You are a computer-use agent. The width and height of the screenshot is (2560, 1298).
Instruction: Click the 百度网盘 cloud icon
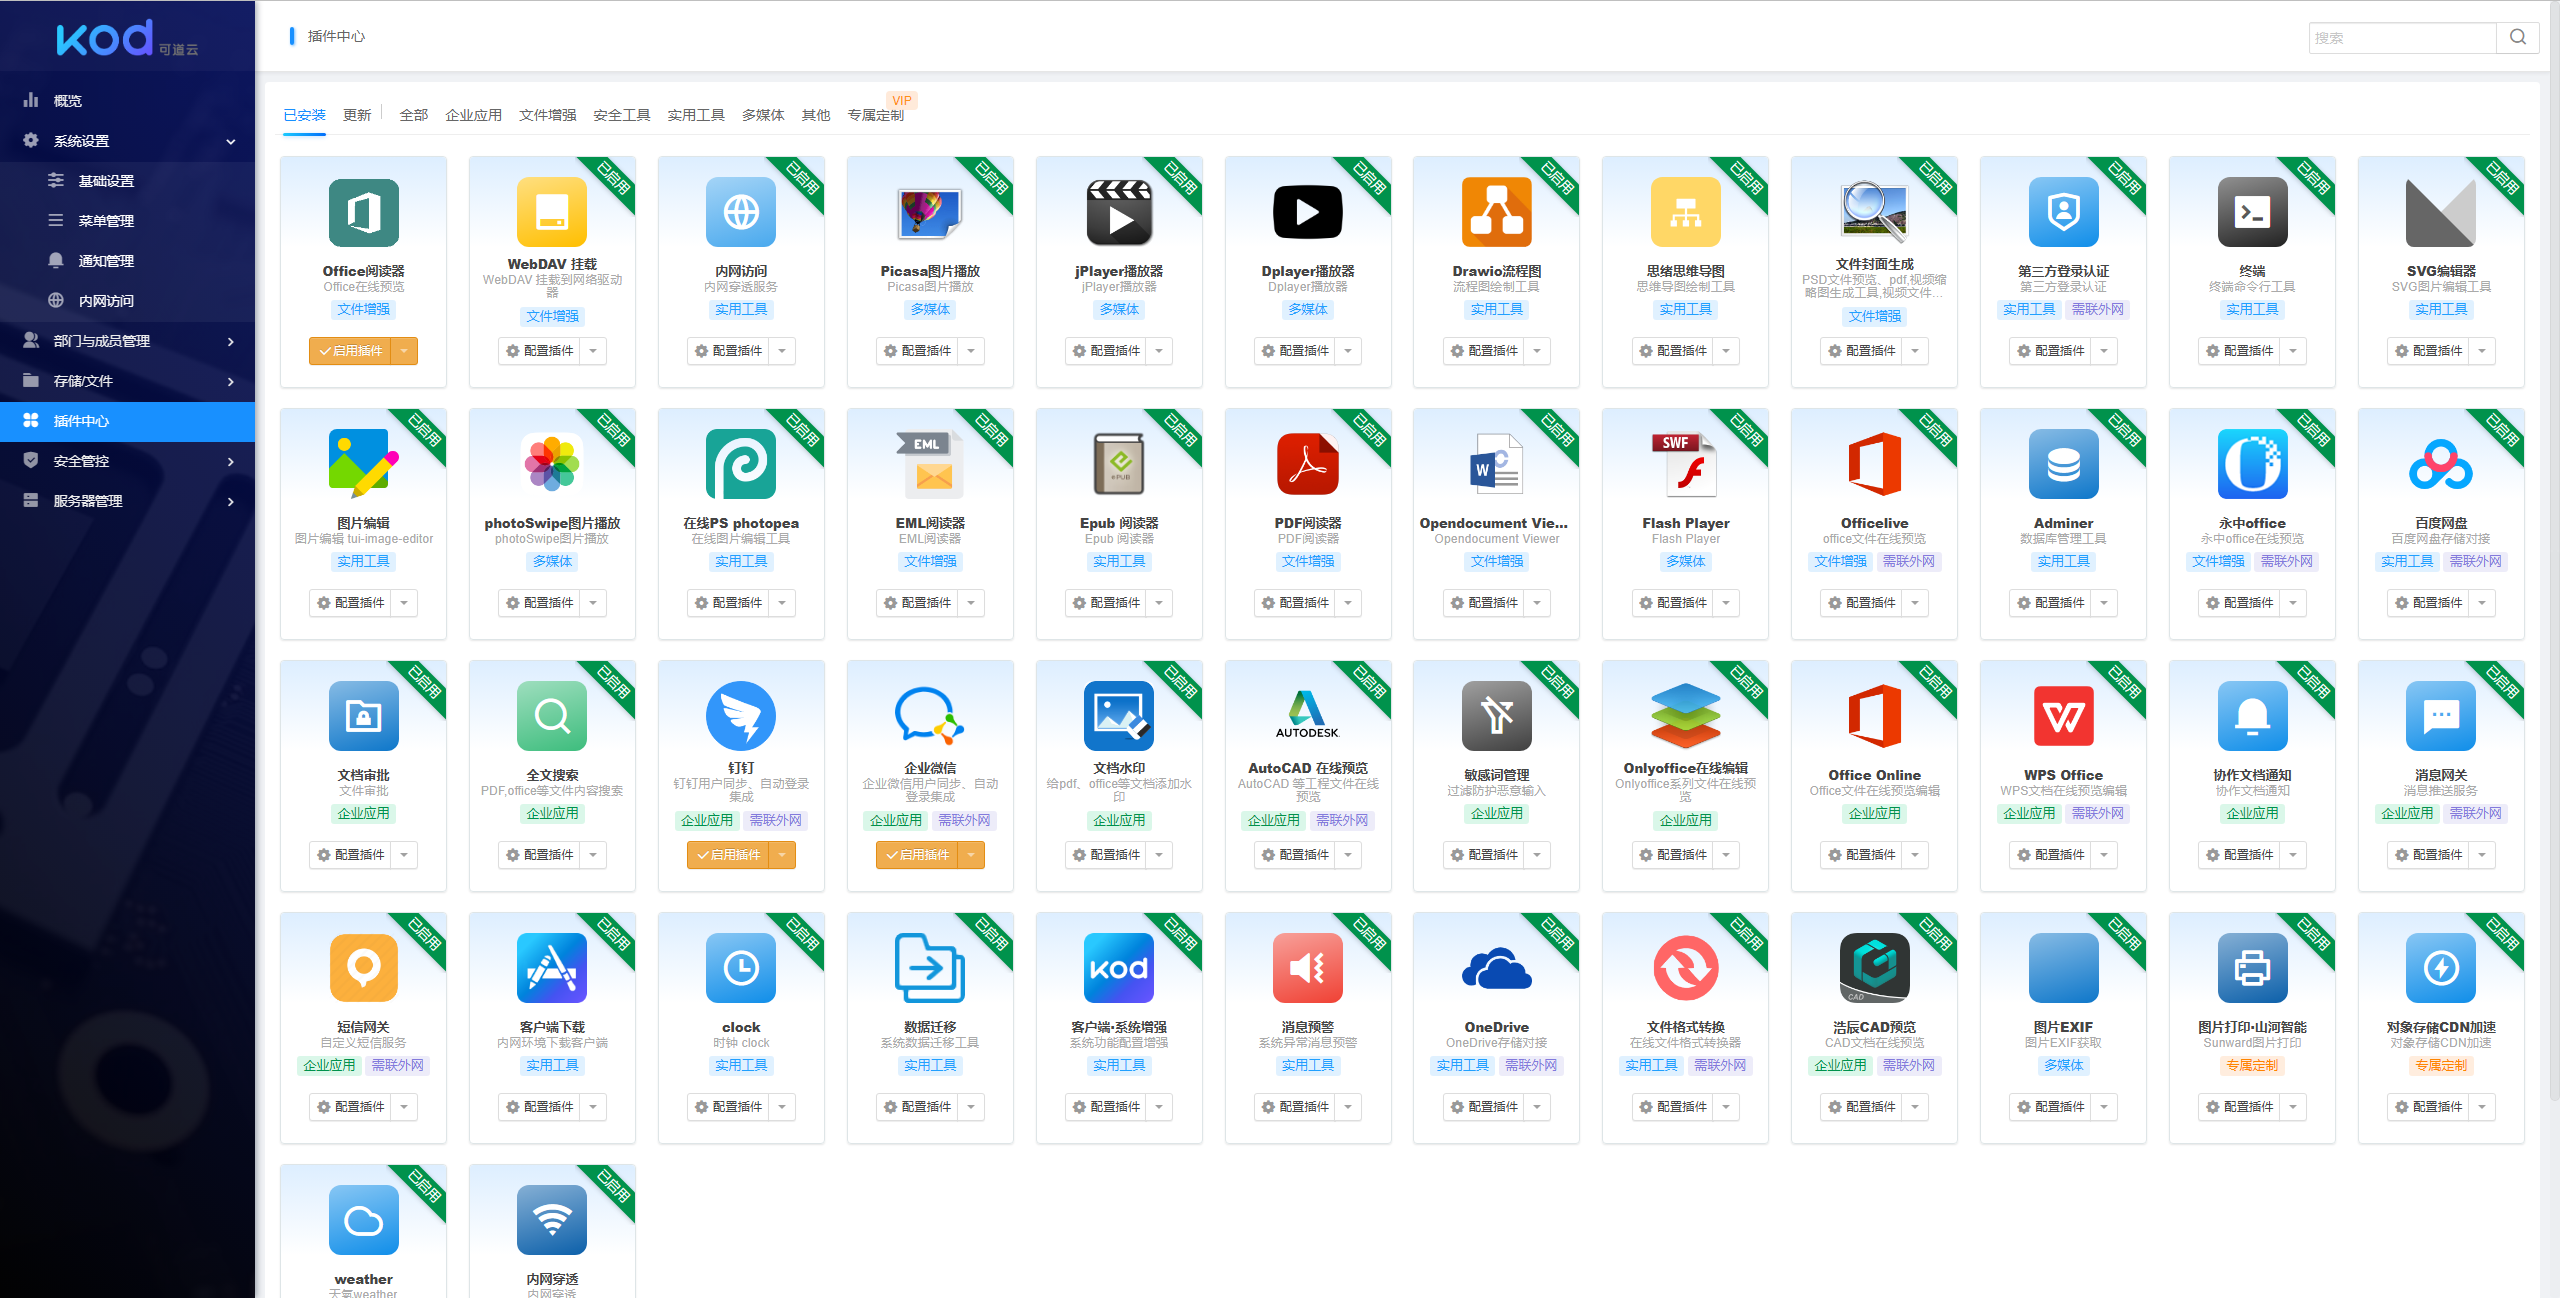click(x=2441, y=464)
